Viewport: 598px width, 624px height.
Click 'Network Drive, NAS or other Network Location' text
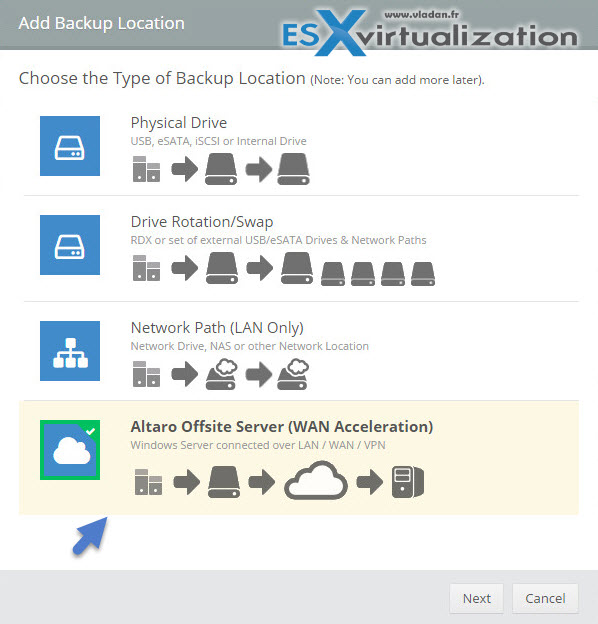click(x=249, y=346)
